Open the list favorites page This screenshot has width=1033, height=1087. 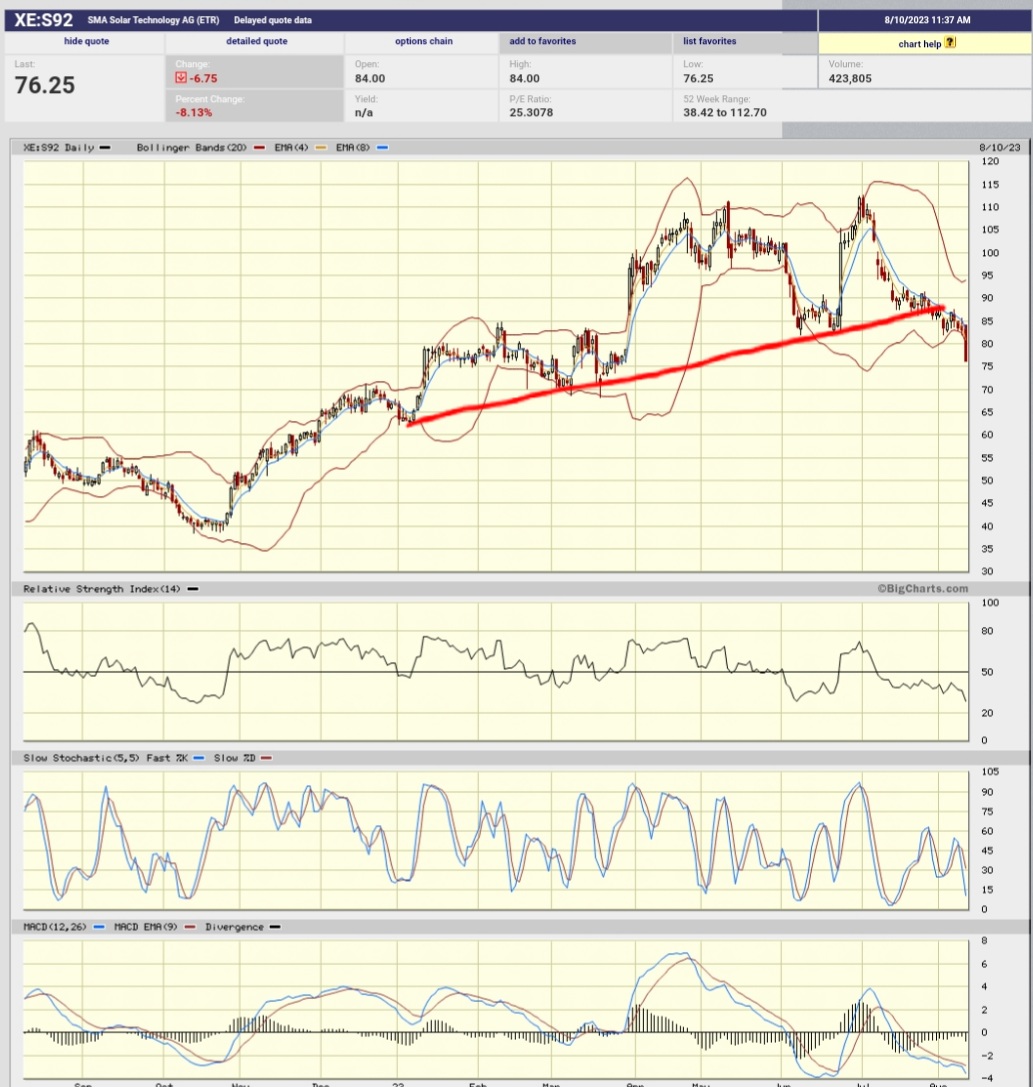(709, 41)
